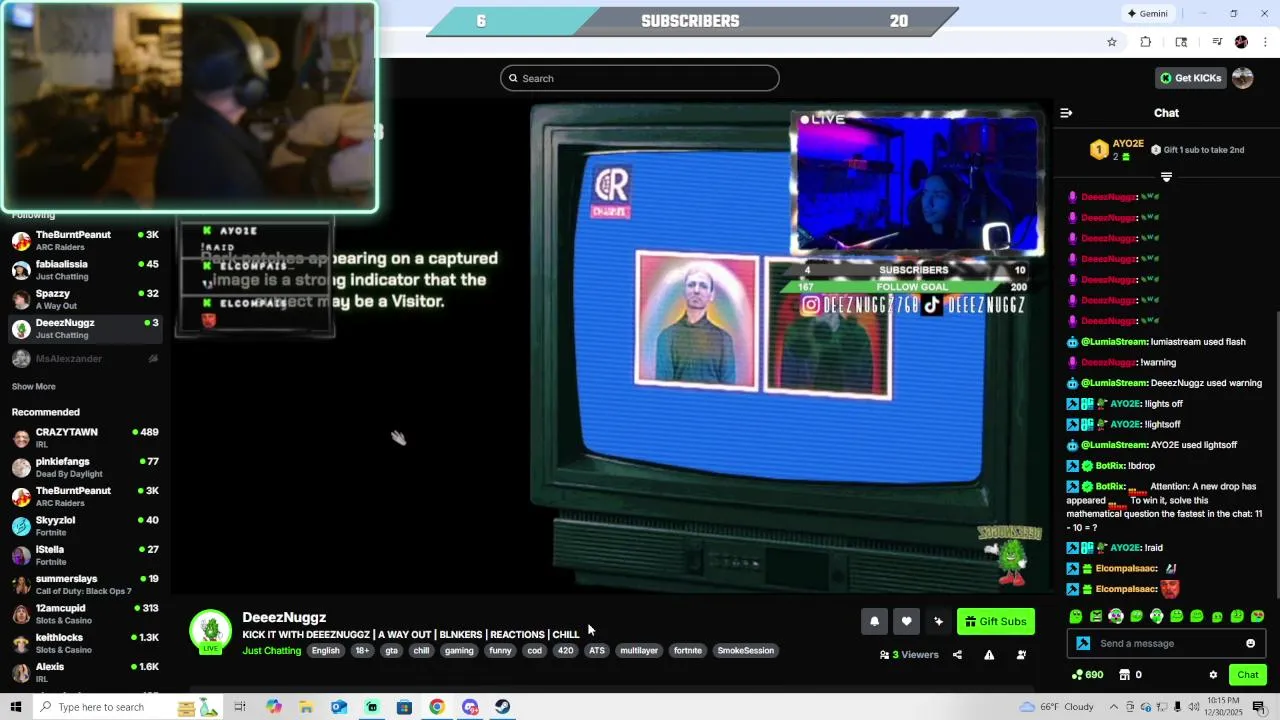
Task: Open Skyyziol Fortnite channel
Action: coord(85,526)
